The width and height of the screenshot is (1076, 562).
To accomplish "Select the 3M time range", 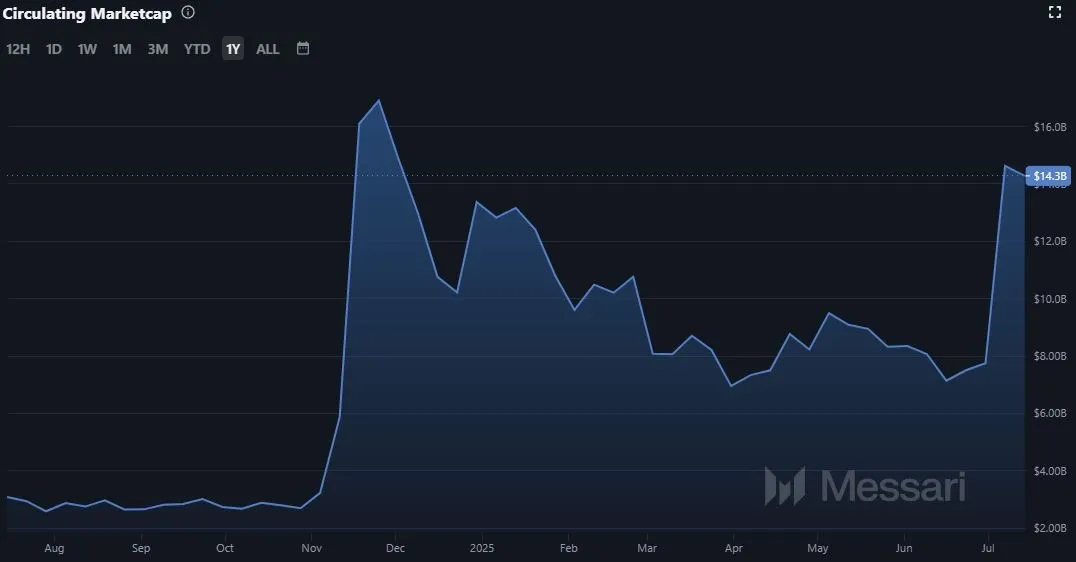I will [158, 49].
